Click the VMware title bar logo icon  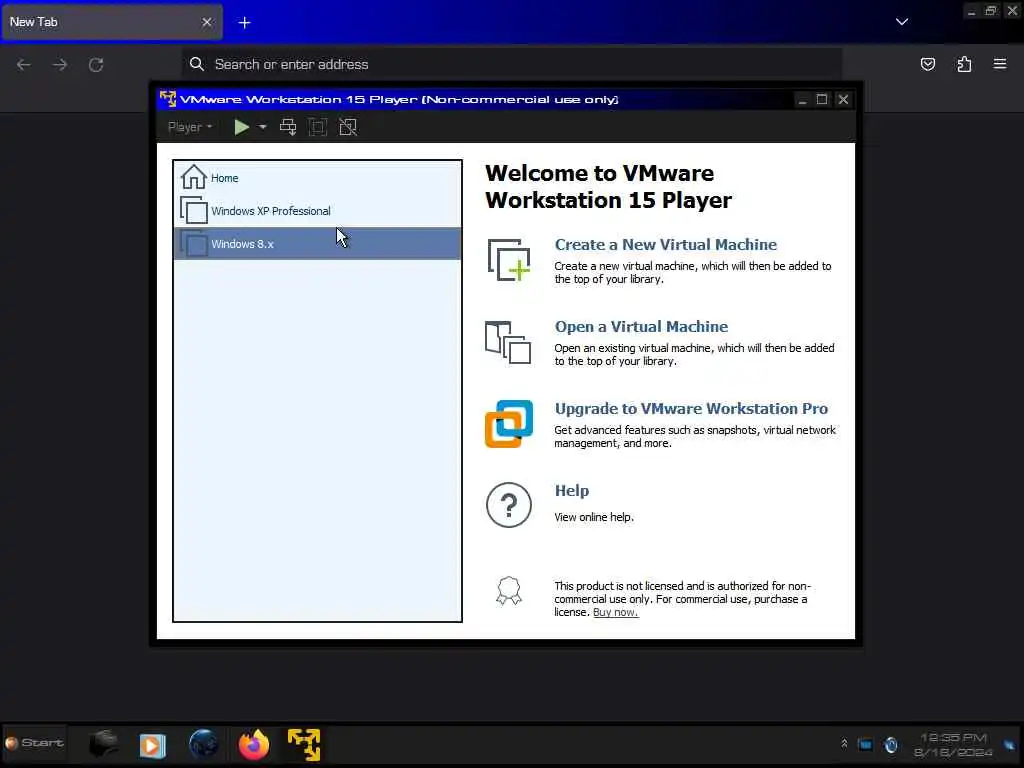[x=168, y=99]
